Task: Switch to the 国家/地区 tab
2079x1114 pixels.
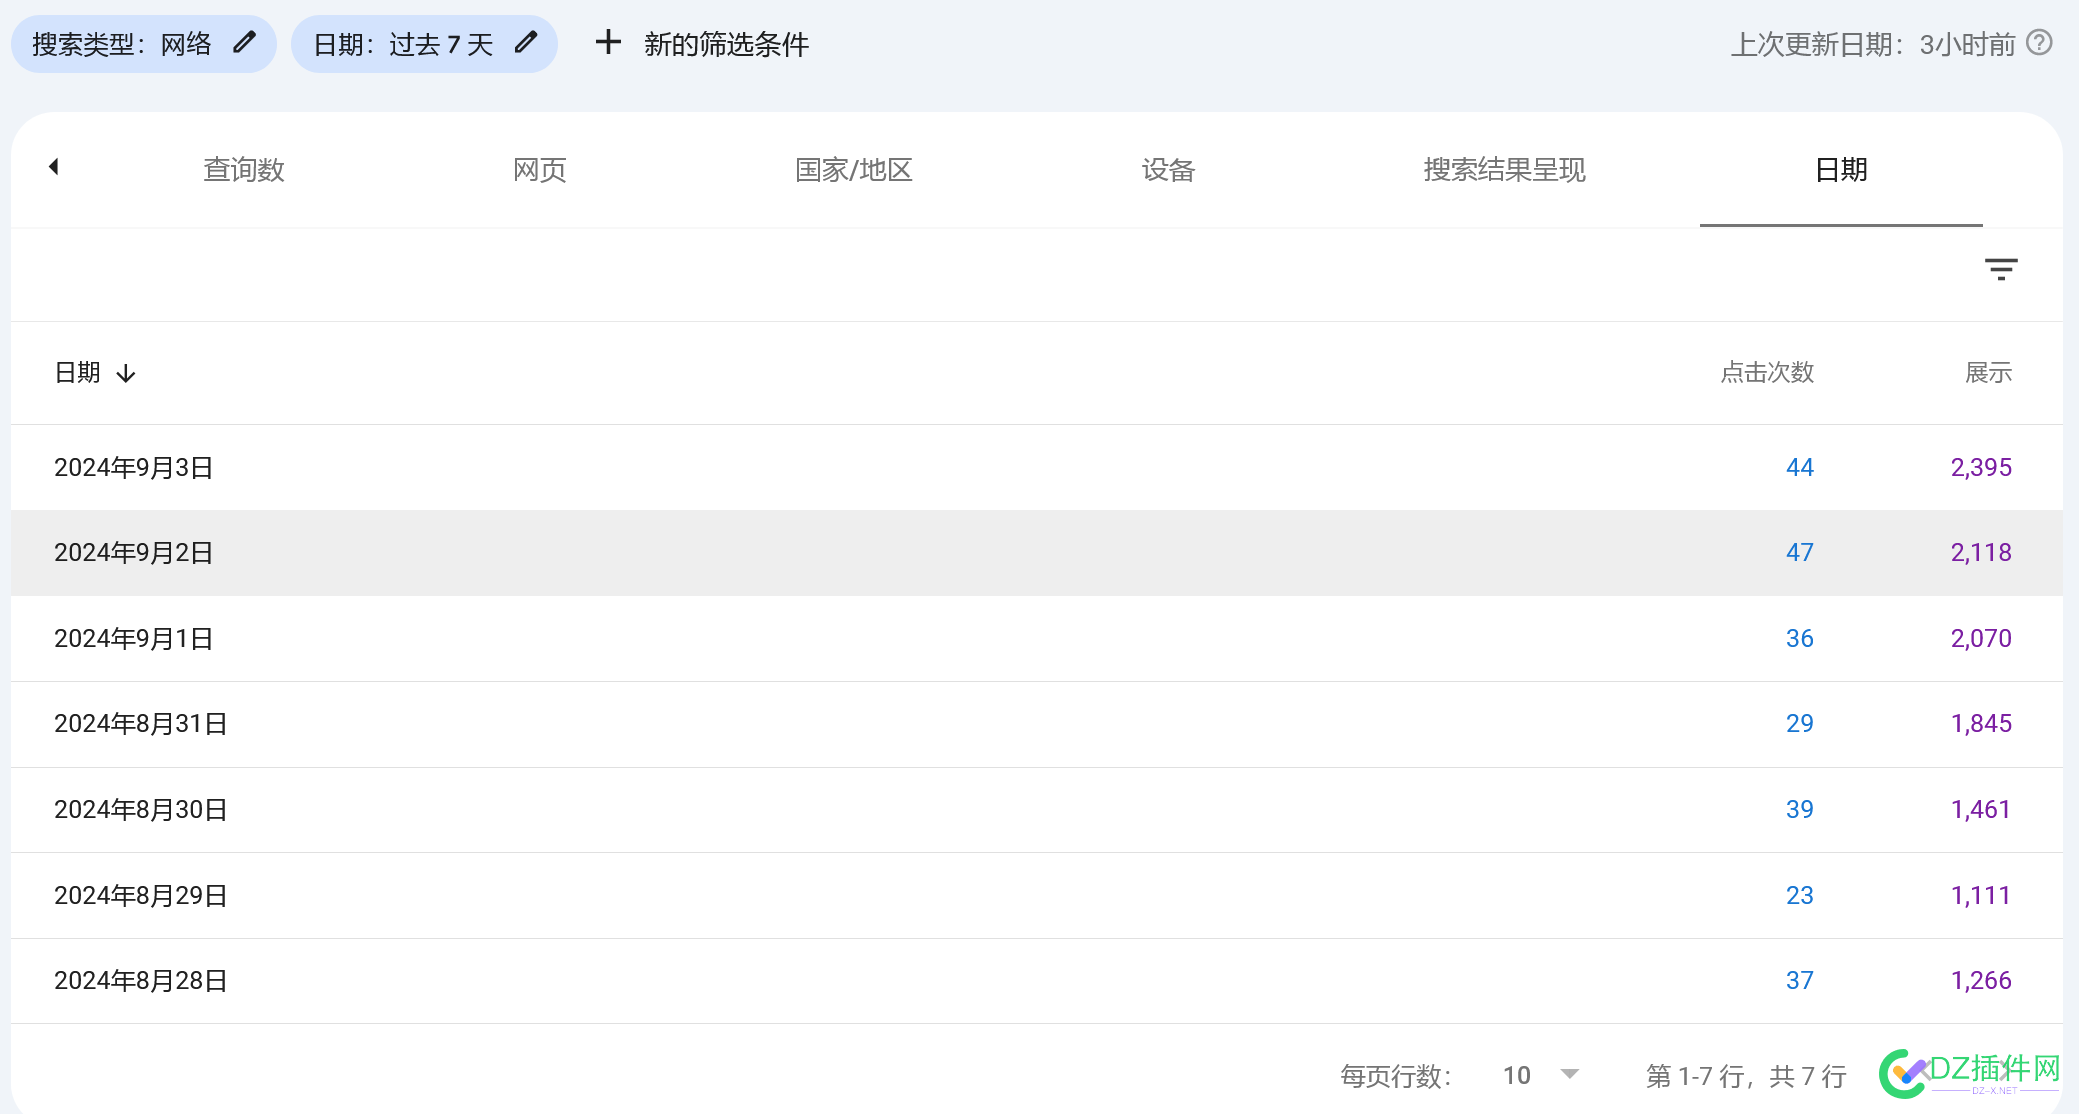Action: 854,170
